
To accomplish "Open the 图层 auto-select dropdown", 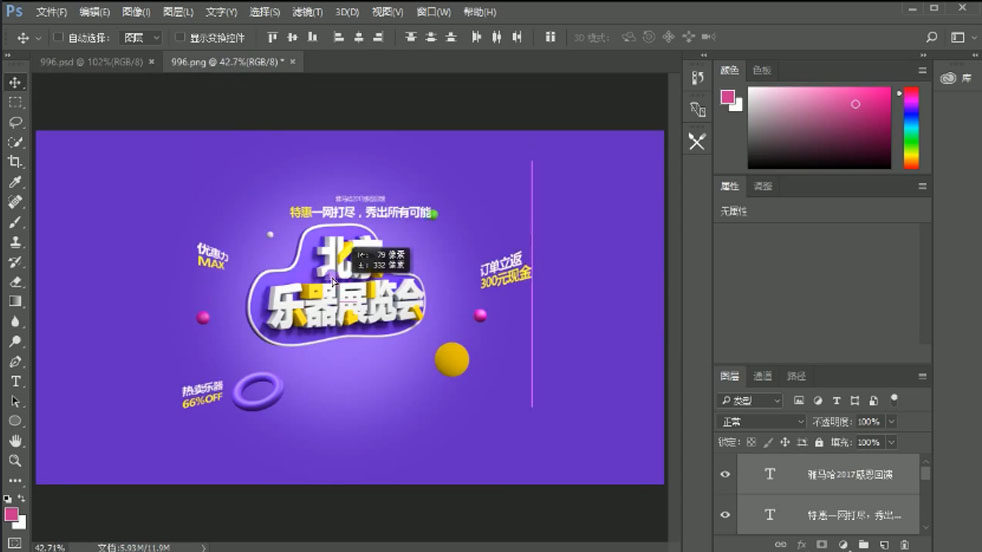I will tap(140, 38).
